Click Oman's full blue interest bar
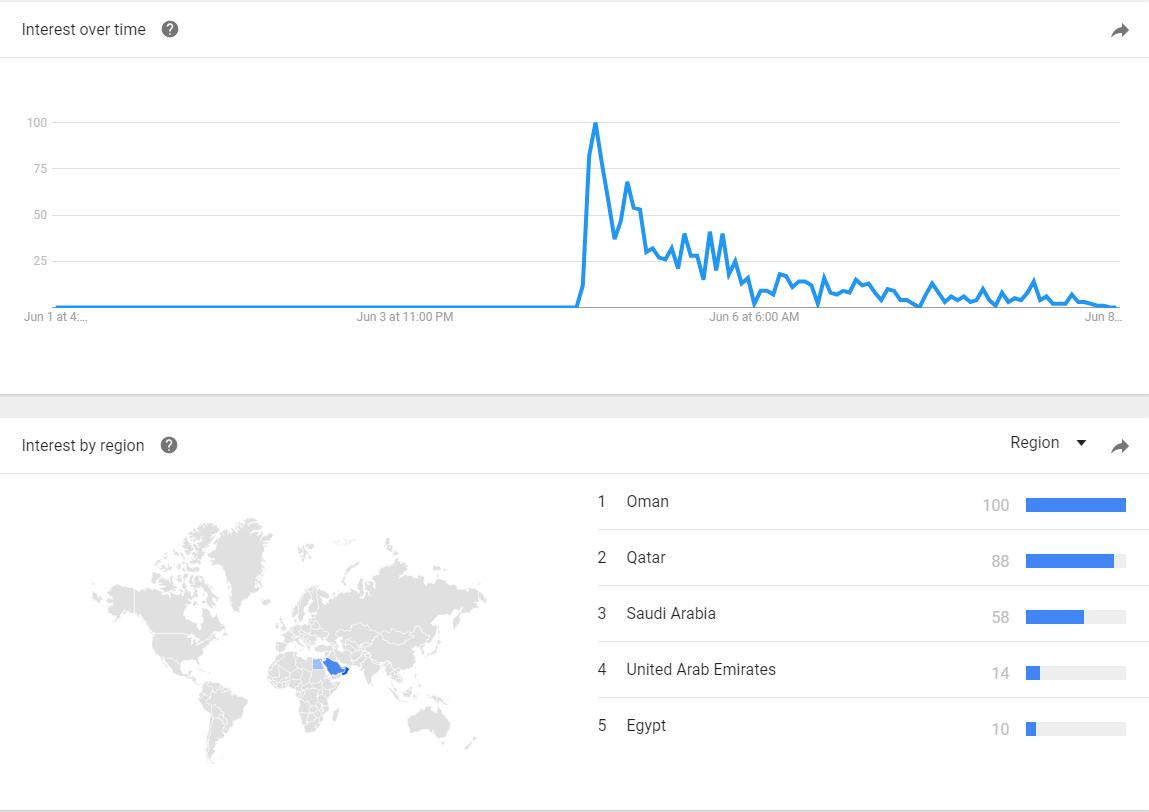 [x=1075, y=505]
